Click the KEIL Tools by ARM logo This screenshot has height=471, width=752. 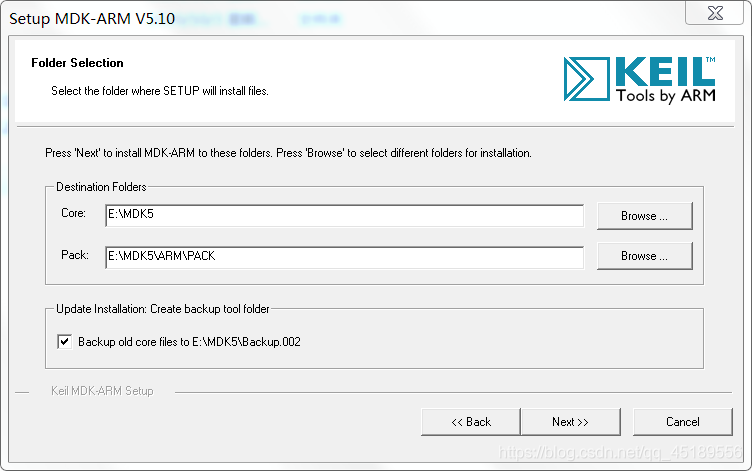click(x=639, y=80)
